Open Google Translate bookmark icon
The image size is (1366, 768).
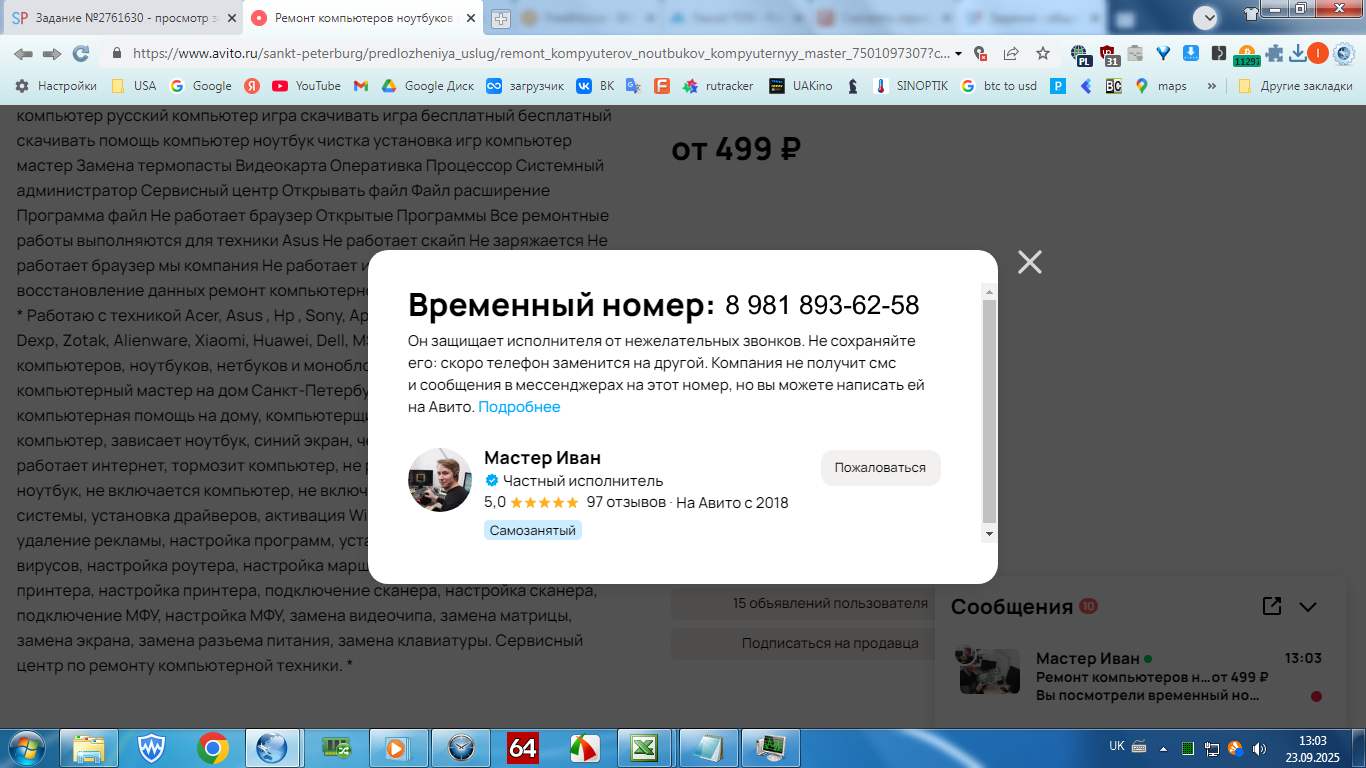tap(633, 86)
